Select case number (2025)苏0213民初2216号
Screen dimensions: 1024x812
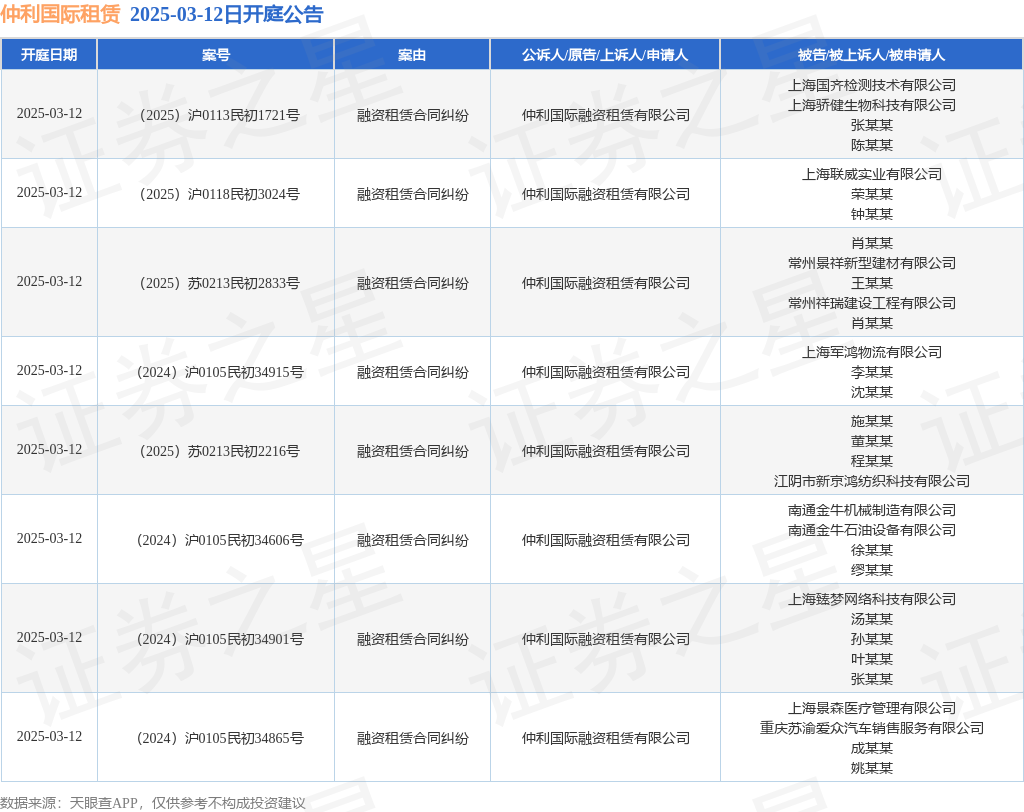216,451
